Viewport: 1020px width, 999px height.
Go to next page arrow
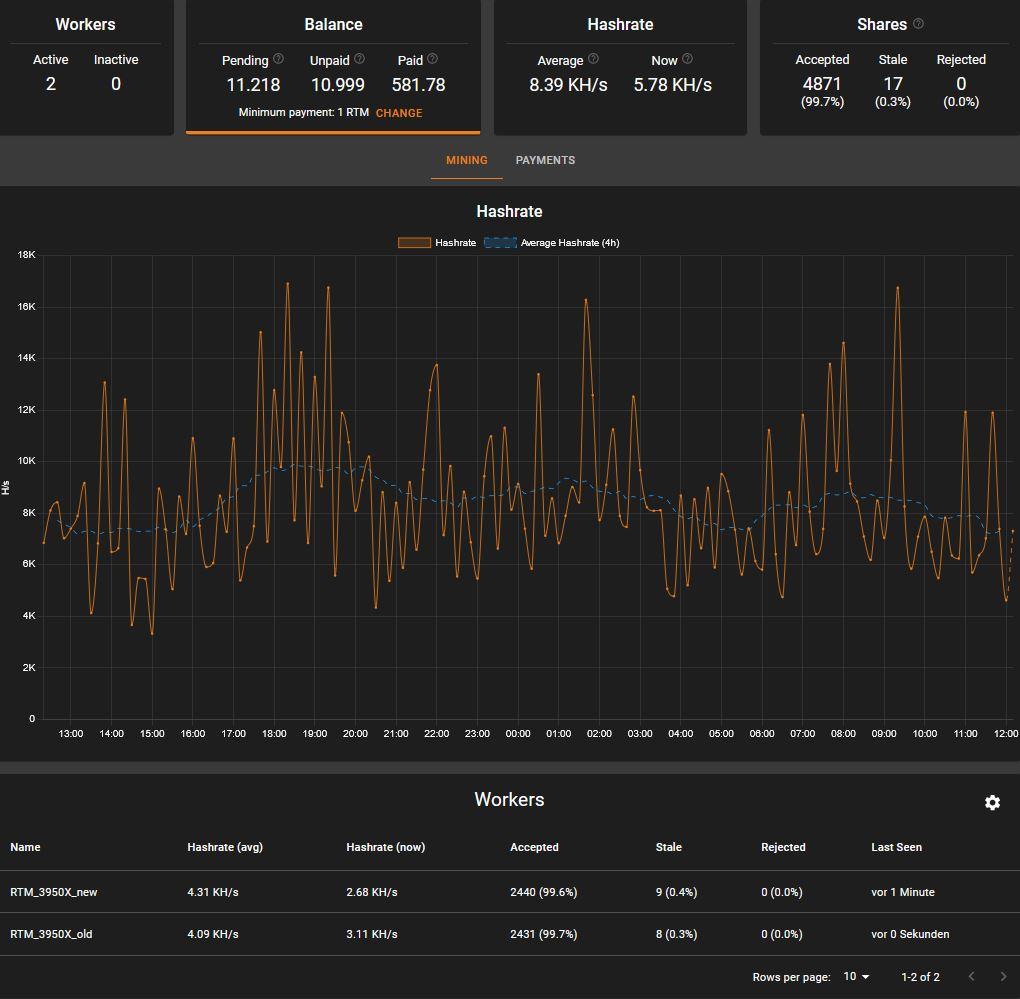pos(1002,976)
